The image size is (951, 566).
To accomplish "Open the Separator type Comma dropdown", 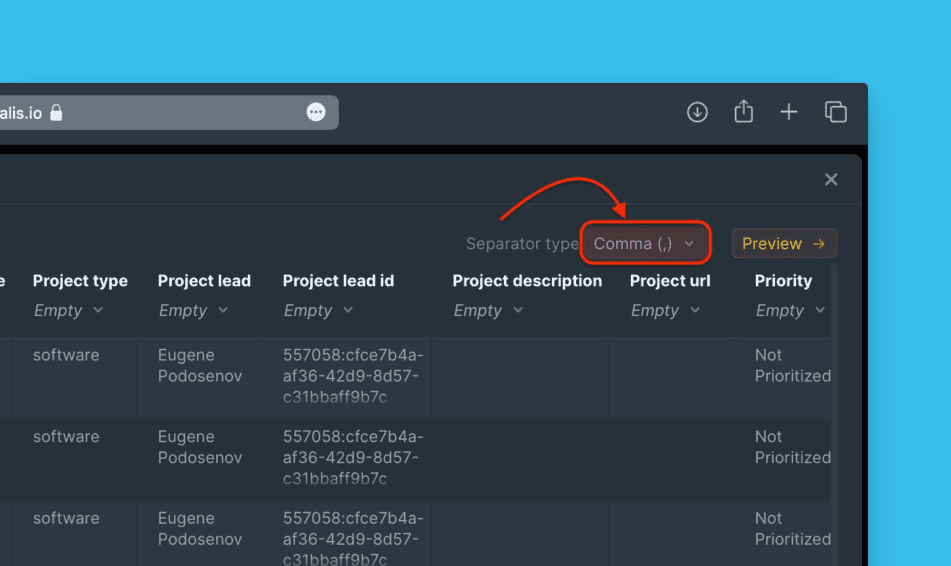I will [x=644, y=244].
